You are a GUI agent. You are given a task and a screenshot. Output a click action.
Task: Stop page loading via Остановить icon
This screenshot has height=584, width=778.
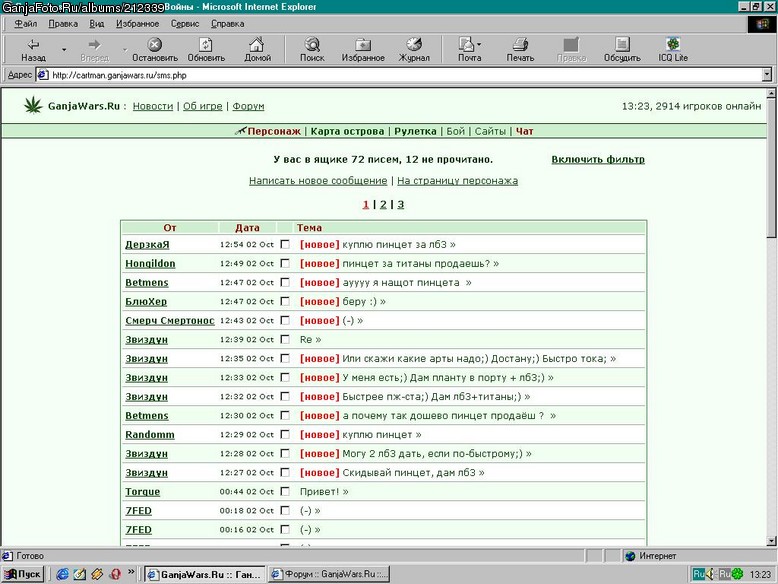(155, 50)
